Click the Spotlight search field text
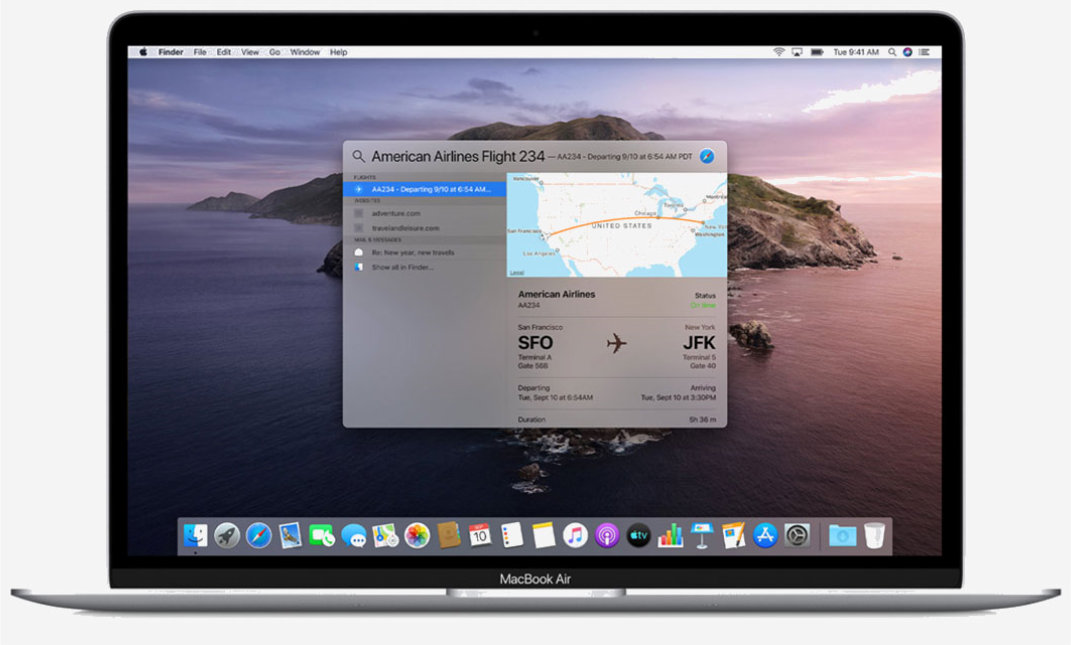This screenshot has width=1071, height=645. tap(458, 156)
